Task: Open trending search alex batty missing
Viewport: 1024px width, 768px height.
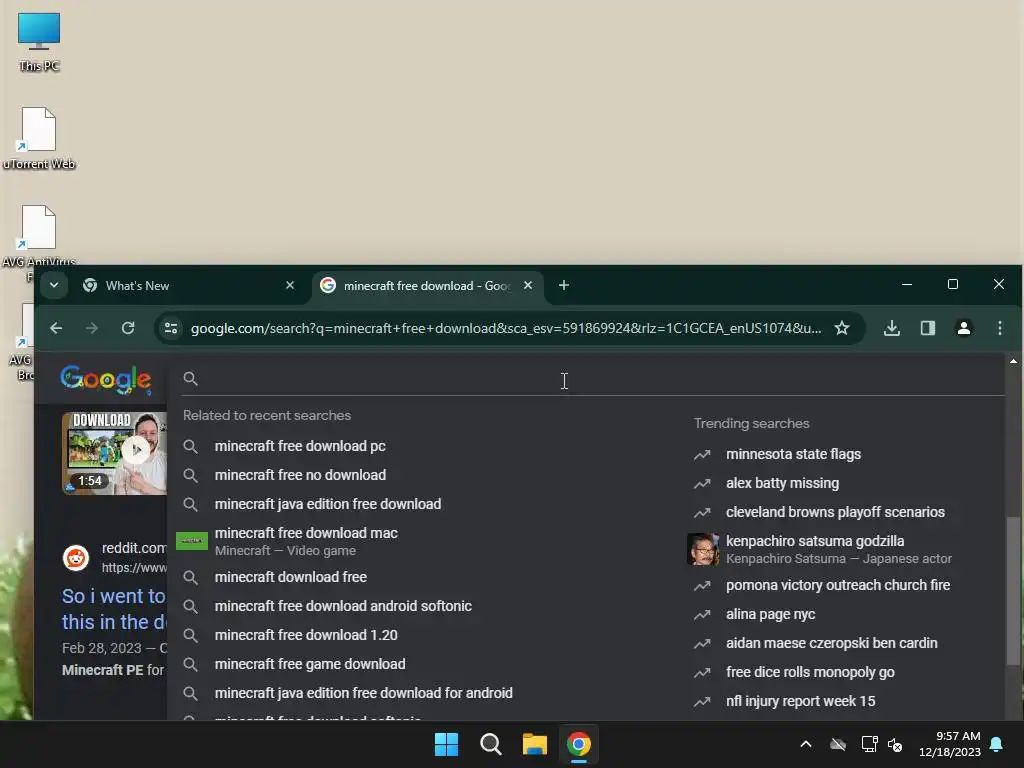Action: [x=782, y=483]
